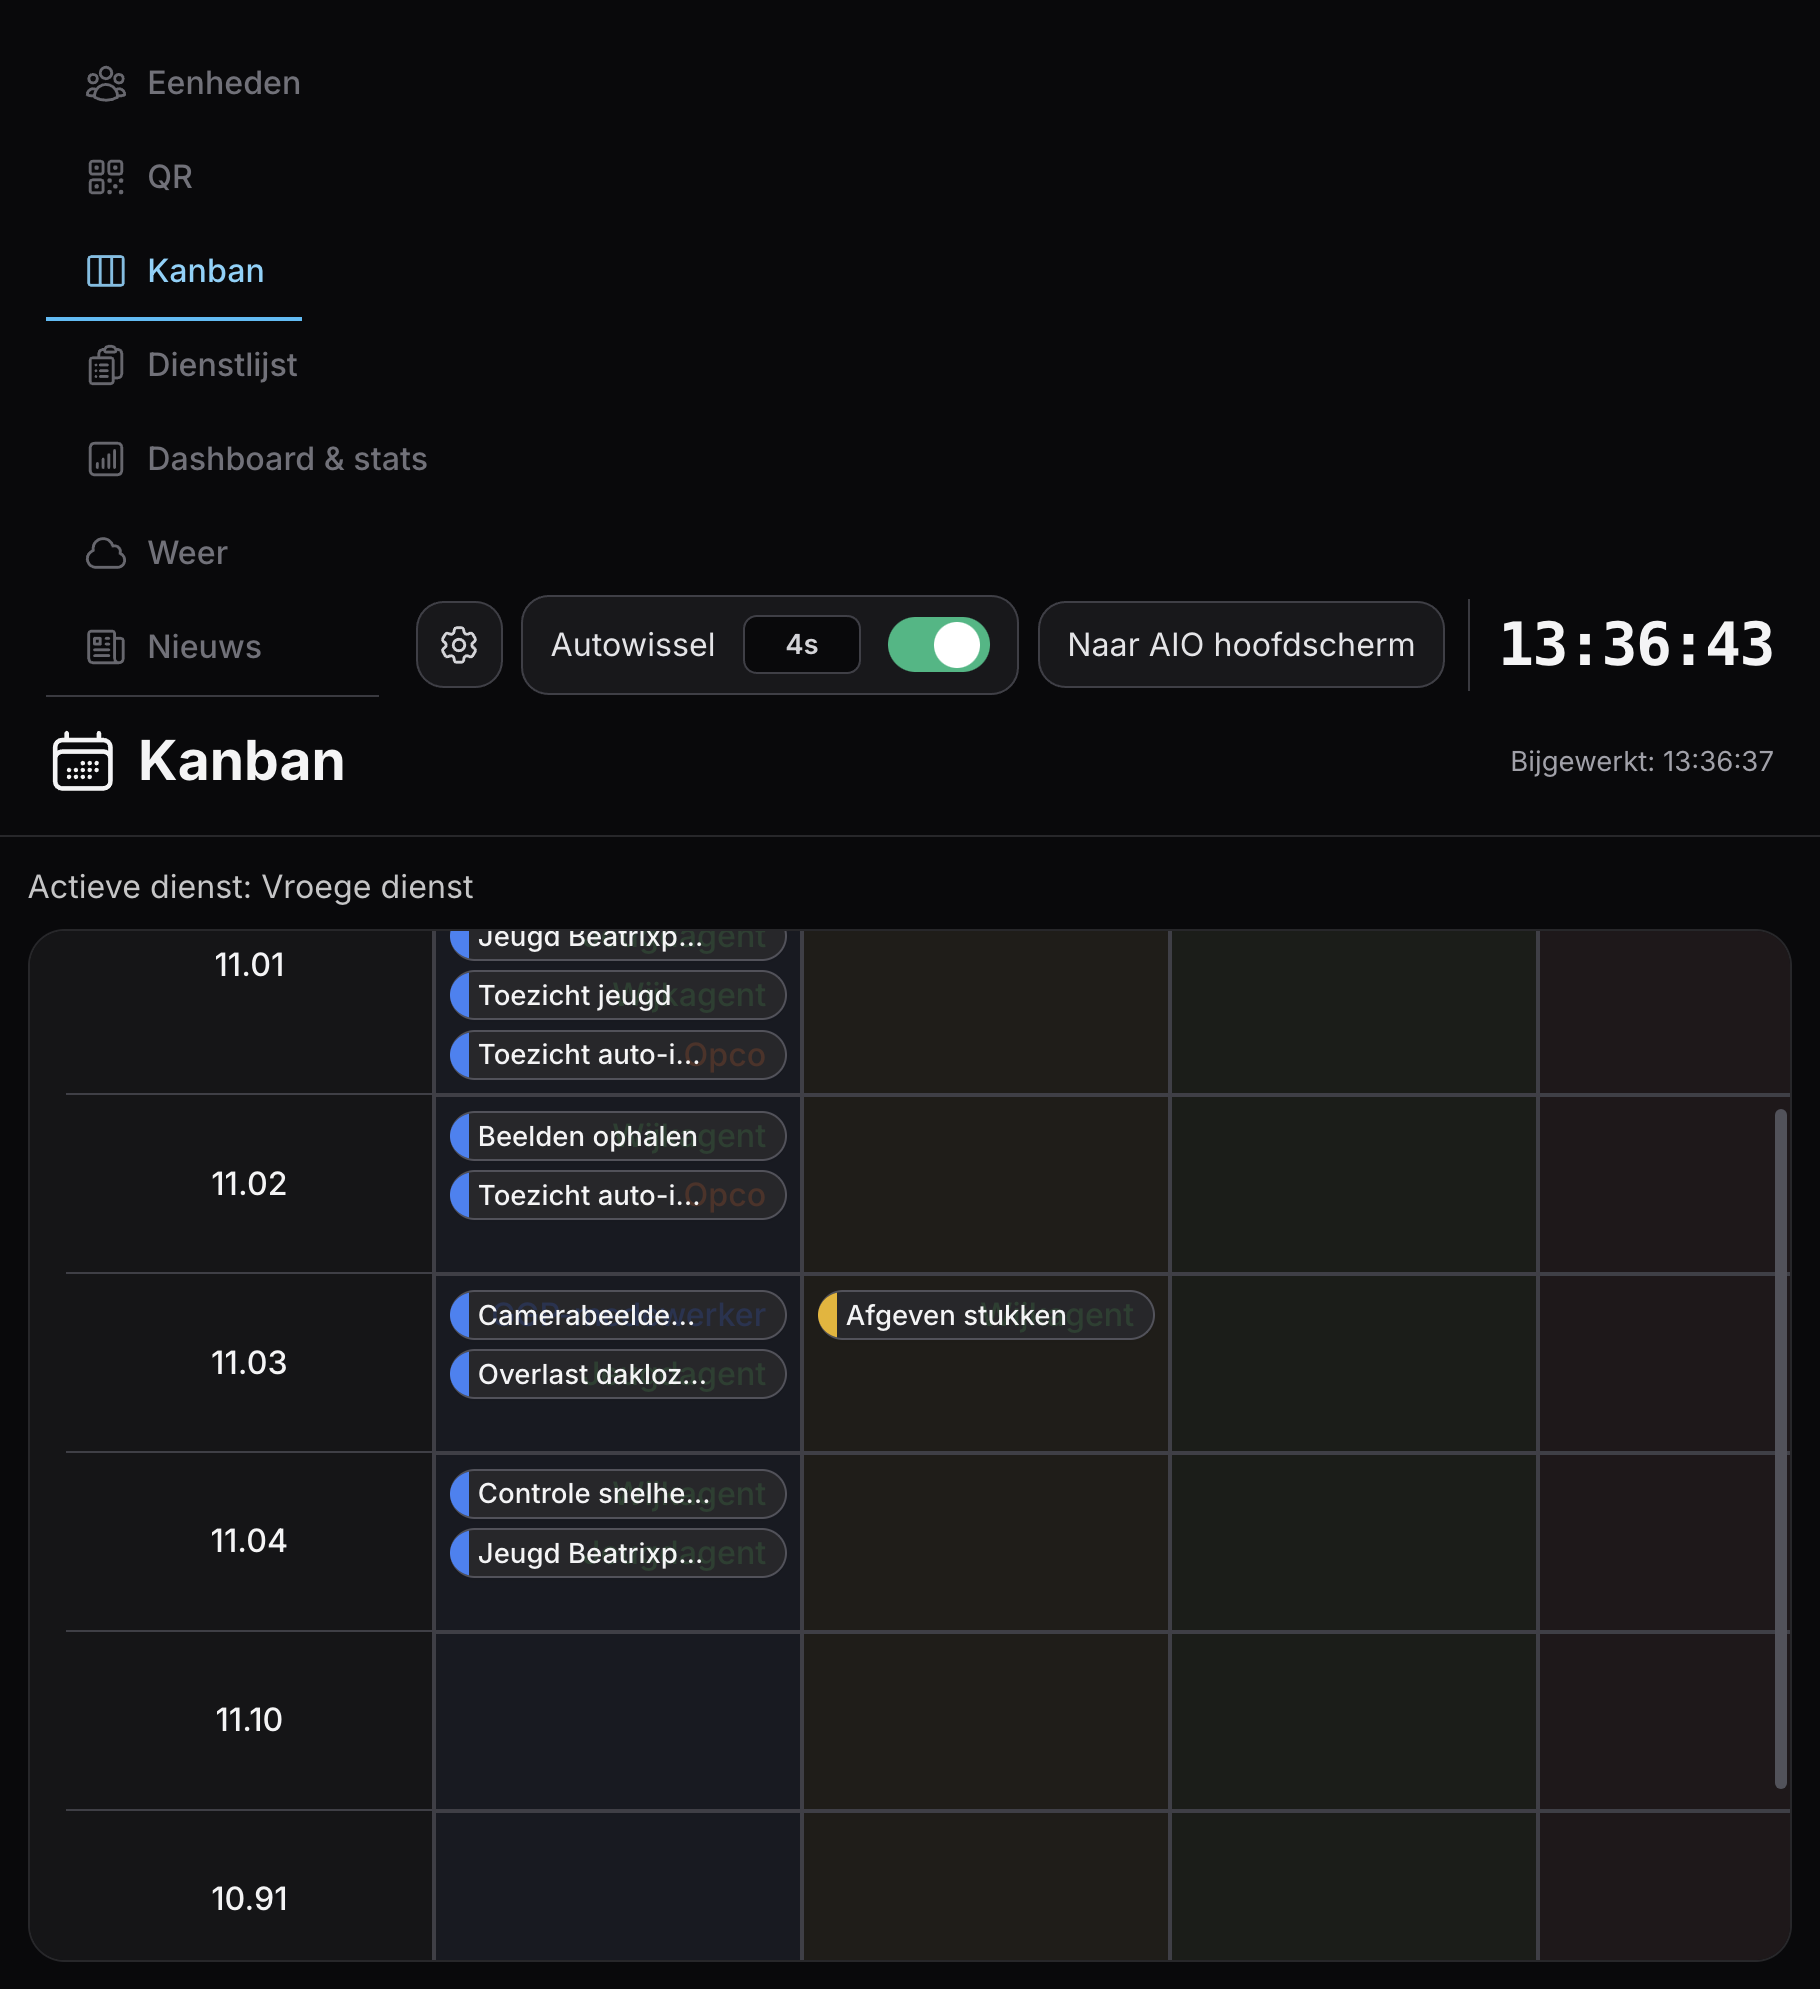Click the Dashboard & stats chart icon
The image size is (1820, 1989).
point(105,460)
